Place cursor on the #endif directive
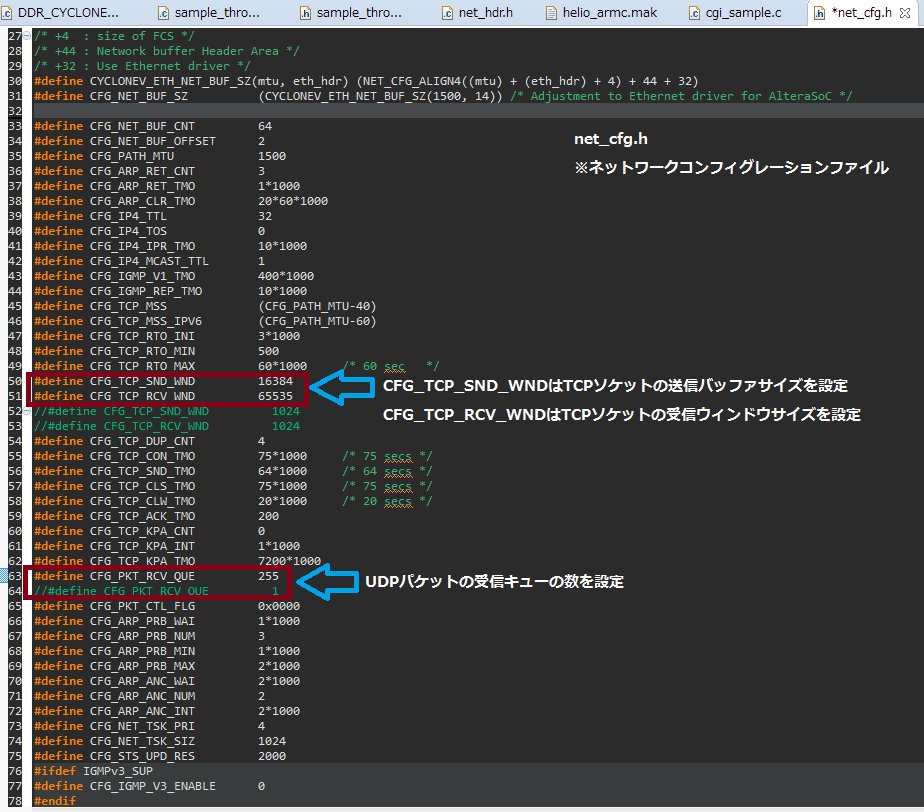 point(54,801)
